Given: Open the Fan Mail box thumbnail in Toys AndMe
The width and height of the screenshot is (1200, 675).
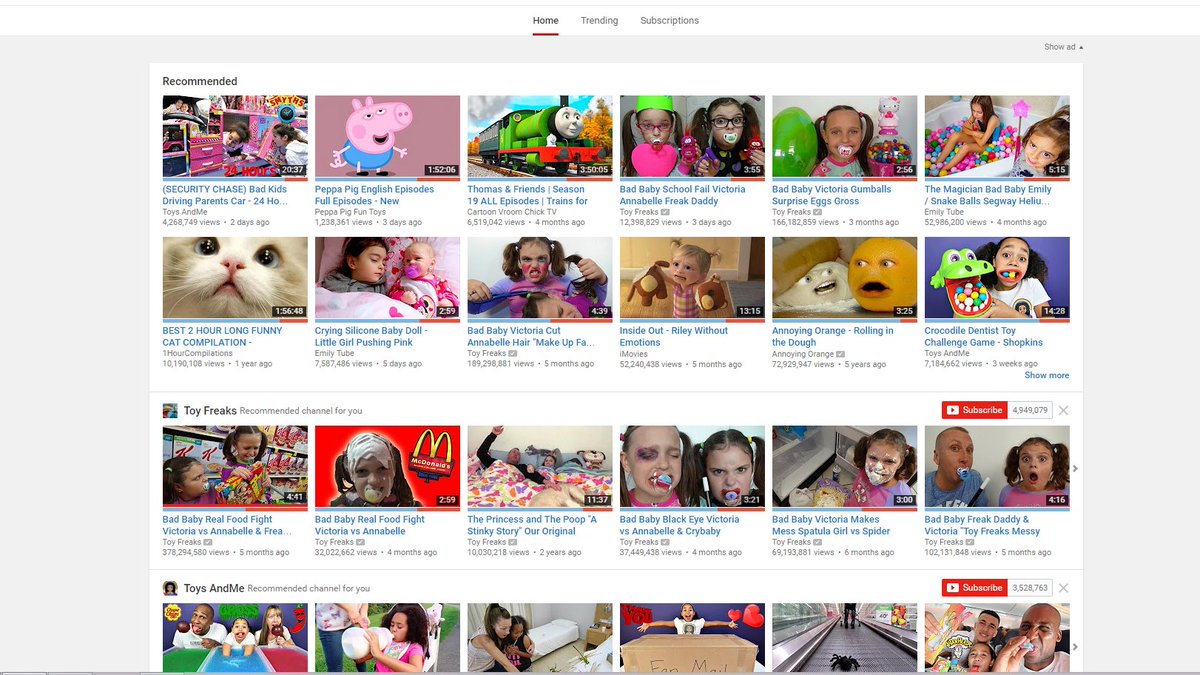Looking at the screenshot, I should click(692, 637).
